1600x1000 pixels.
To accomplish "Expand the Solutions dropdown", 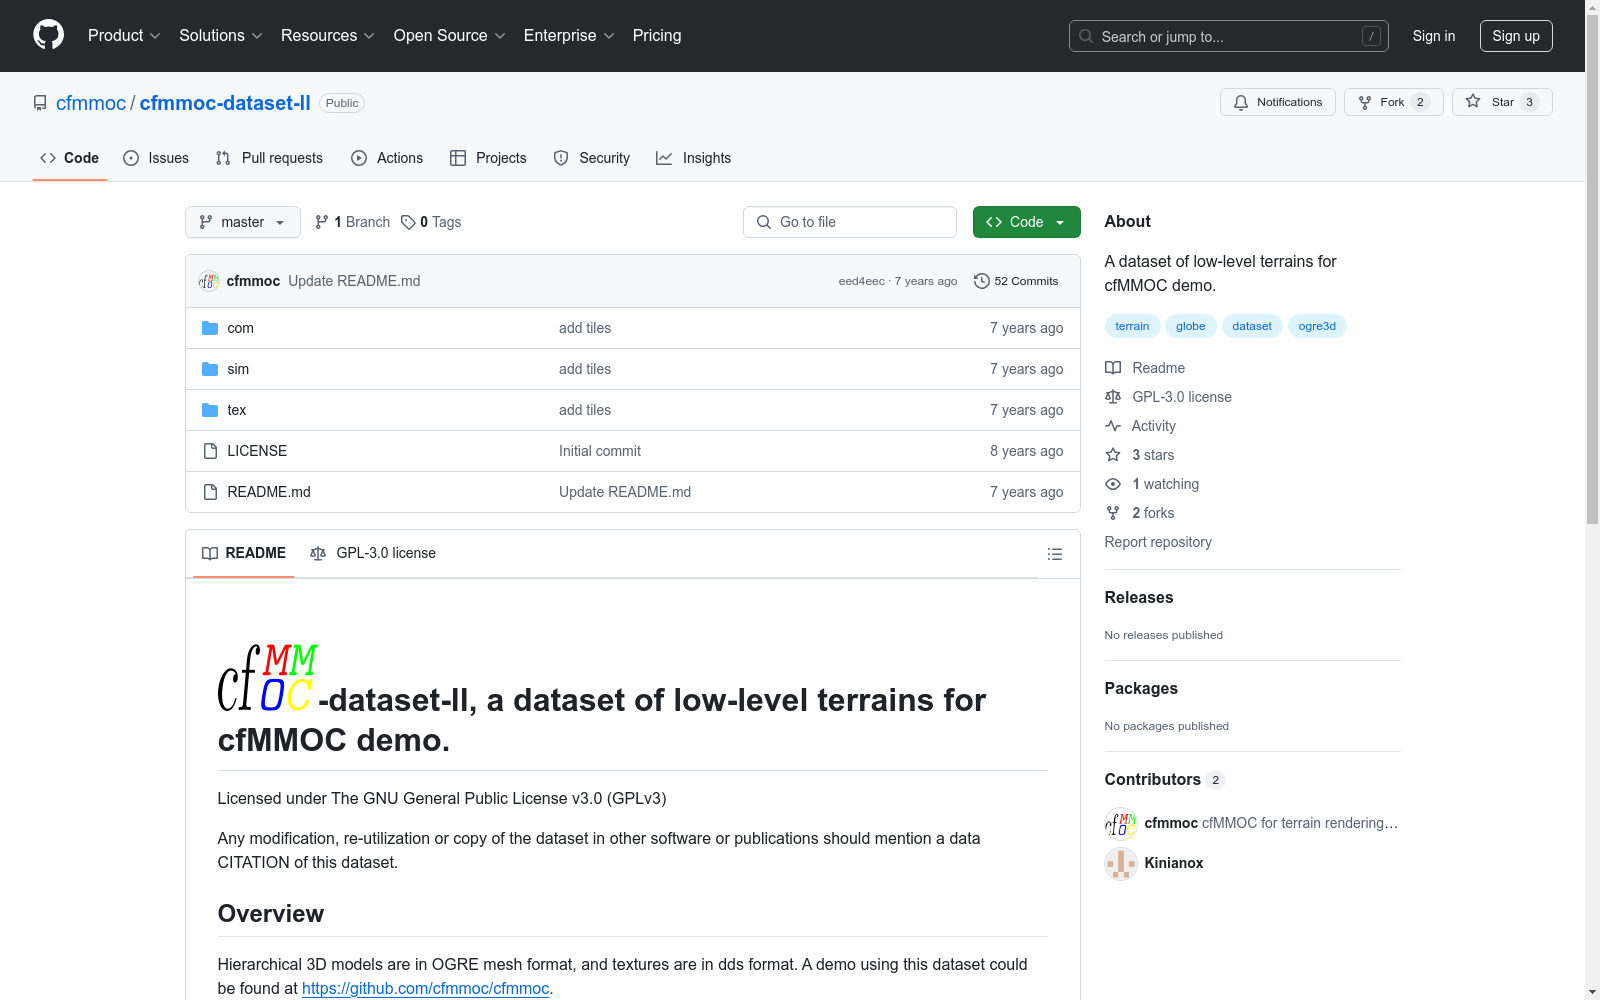I will tap(221, 36).
